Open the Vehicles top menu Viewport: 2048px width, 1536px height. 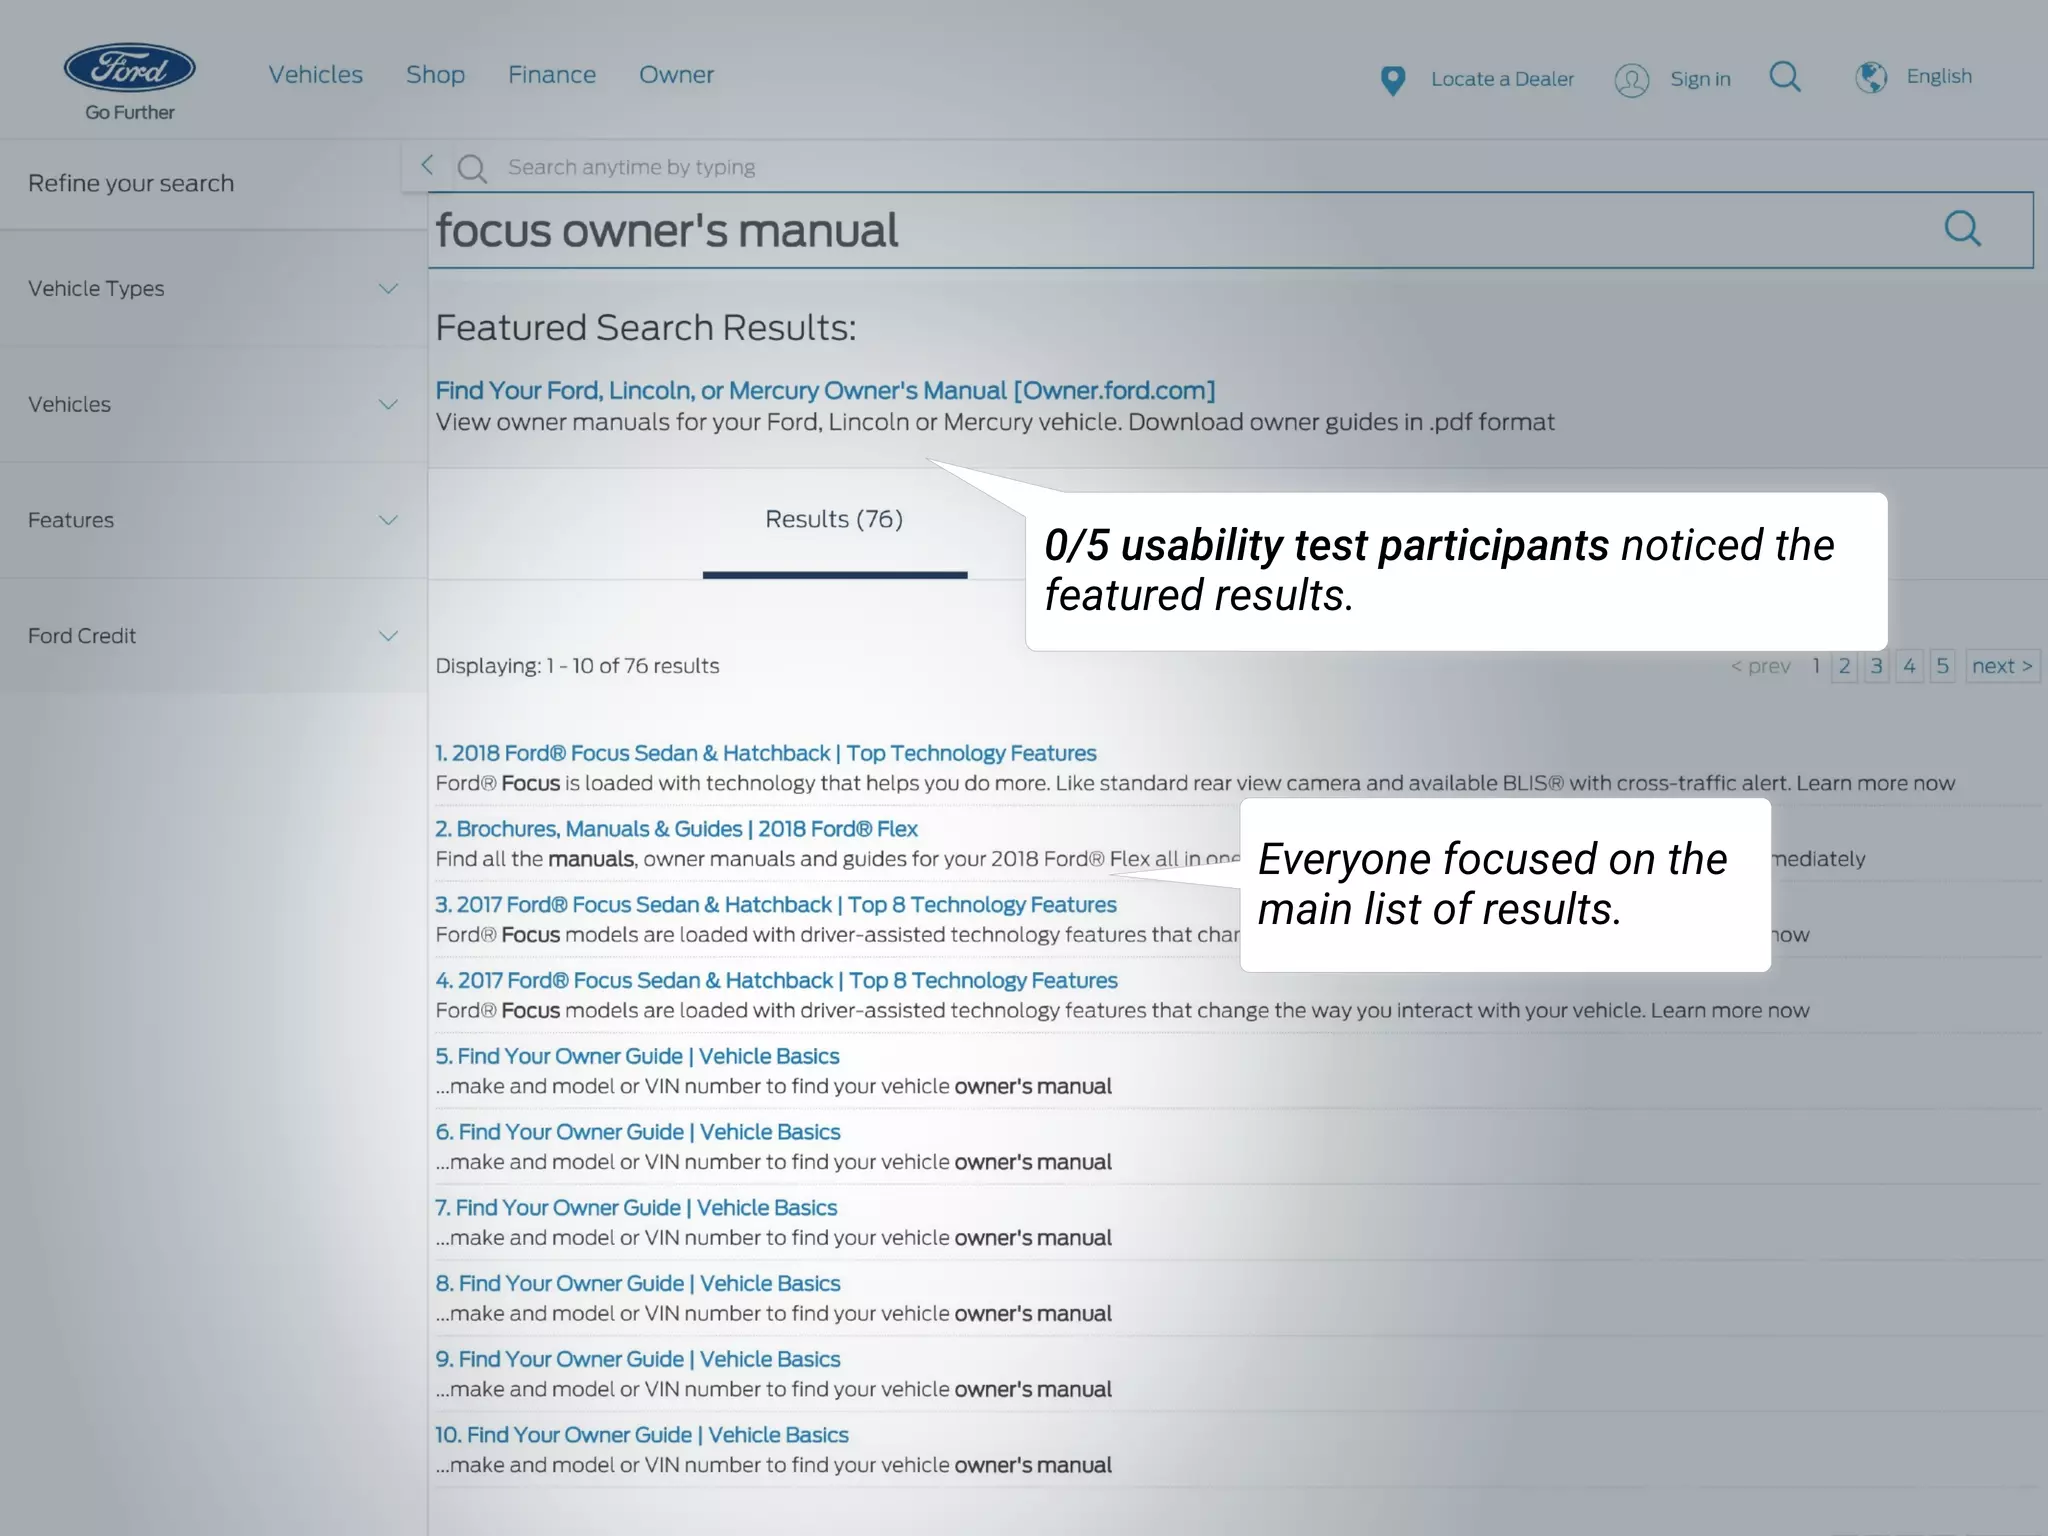[315, 75]
